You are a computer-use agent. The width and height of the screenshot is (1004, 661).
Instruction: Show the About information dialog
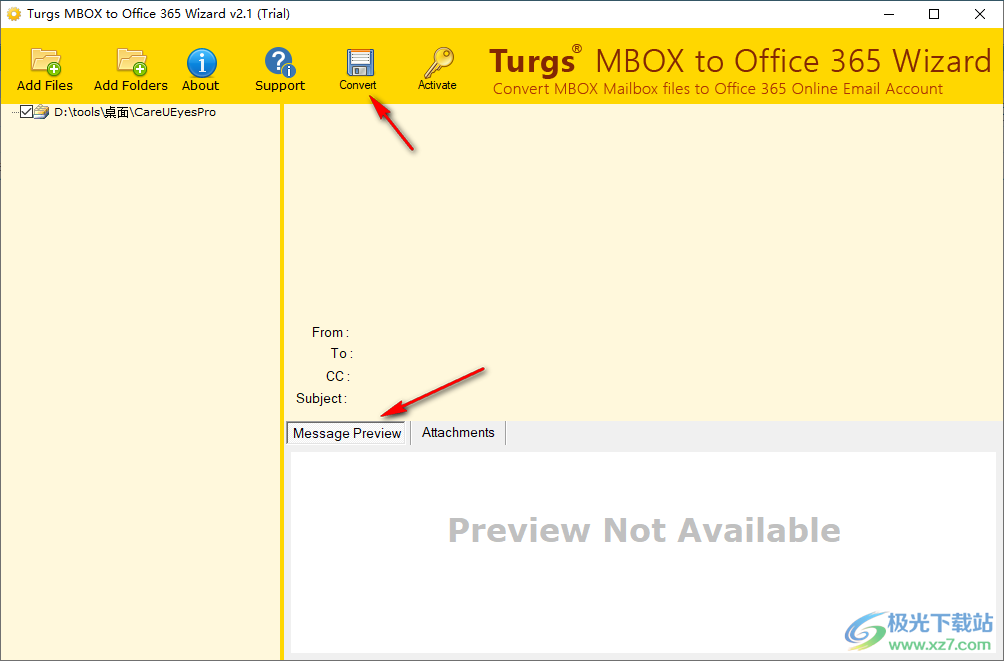pos(201,69)
